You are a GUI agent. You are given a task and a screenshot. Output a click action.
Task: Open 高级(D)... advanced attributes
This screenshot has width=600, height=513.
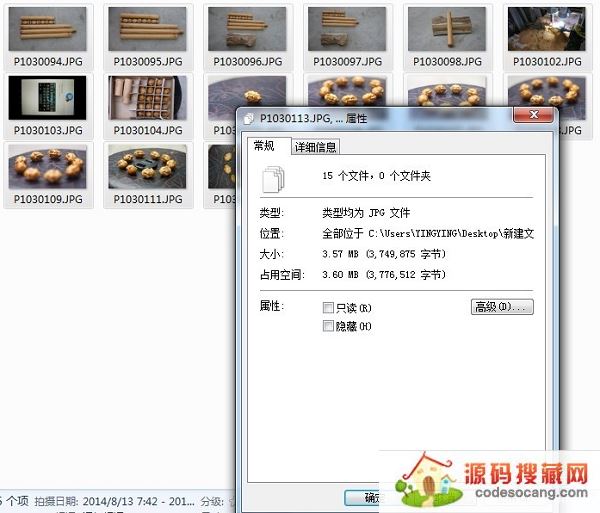[x=502, y=307]
